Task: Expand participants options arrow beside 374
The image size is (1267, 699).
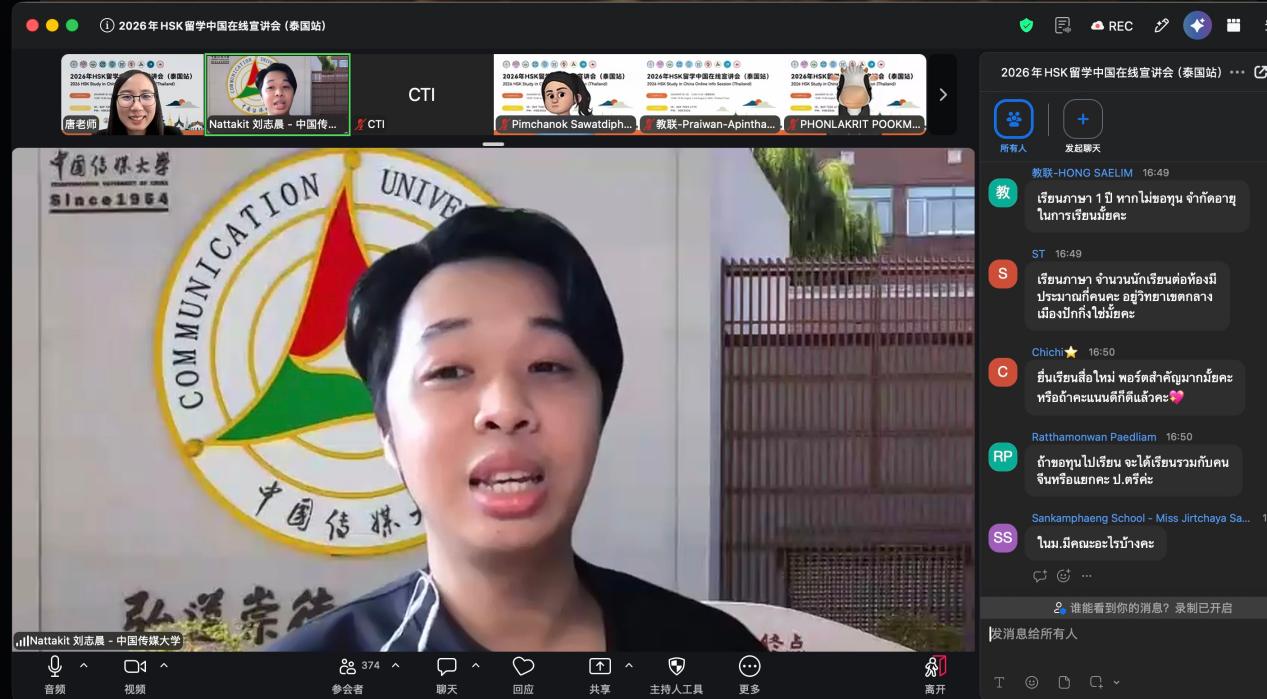Action: [395, 665]
